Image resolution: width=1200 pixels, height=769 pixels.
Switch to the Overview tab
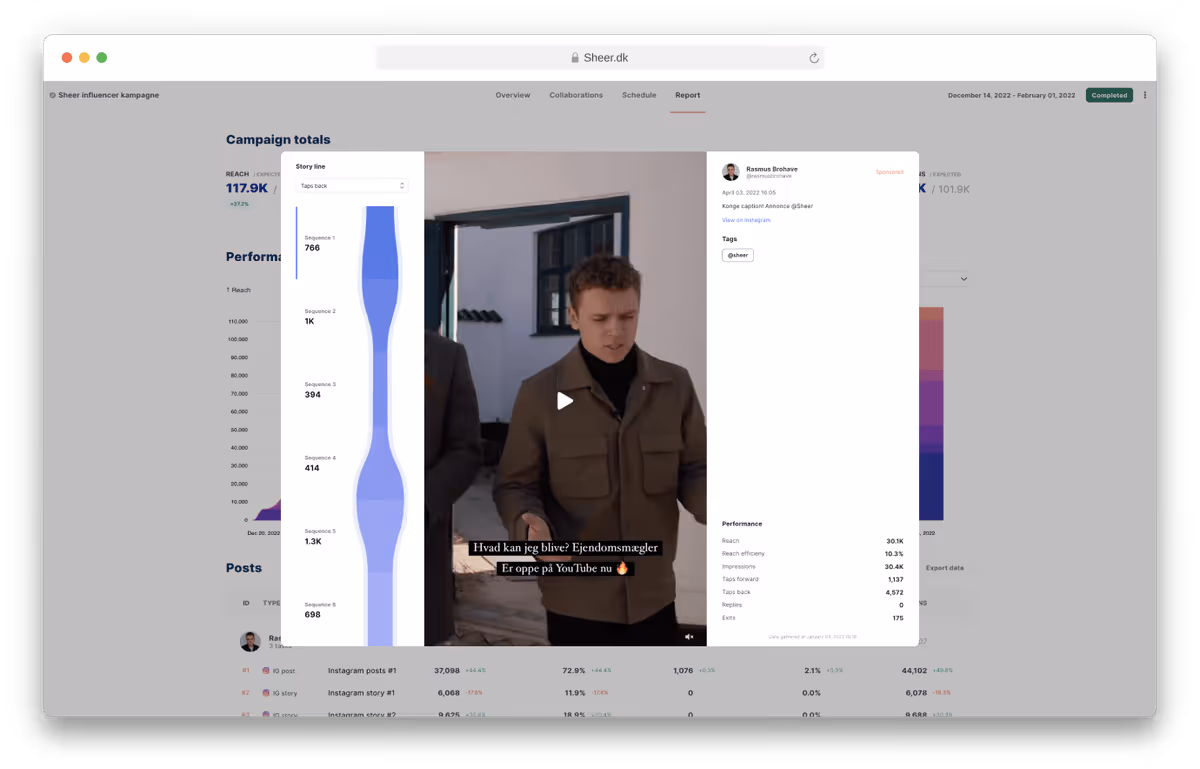[513, 95]
